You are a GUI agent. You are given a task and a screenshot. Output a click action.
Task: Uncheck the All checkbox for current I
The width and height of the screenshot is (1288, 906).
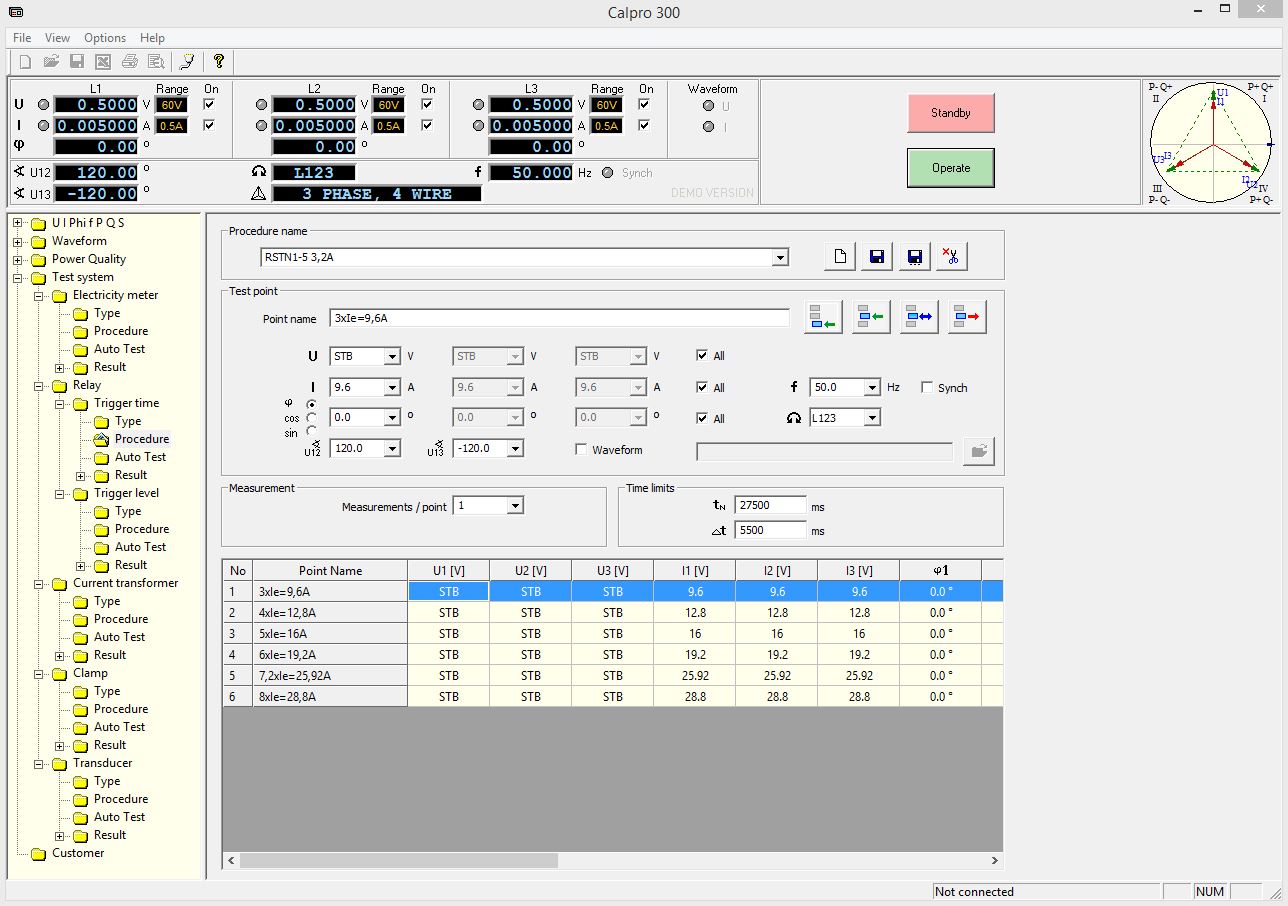coord(702,387)
